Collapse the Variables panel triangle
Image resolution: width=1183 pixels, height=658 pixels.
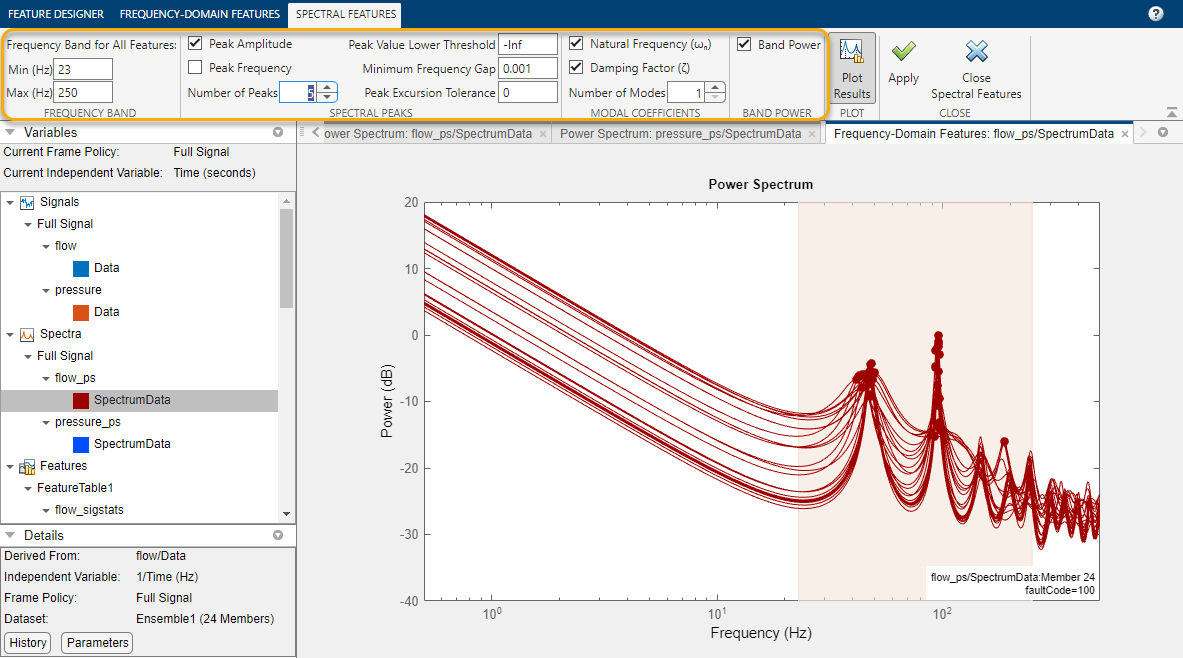tap(11, 132)
